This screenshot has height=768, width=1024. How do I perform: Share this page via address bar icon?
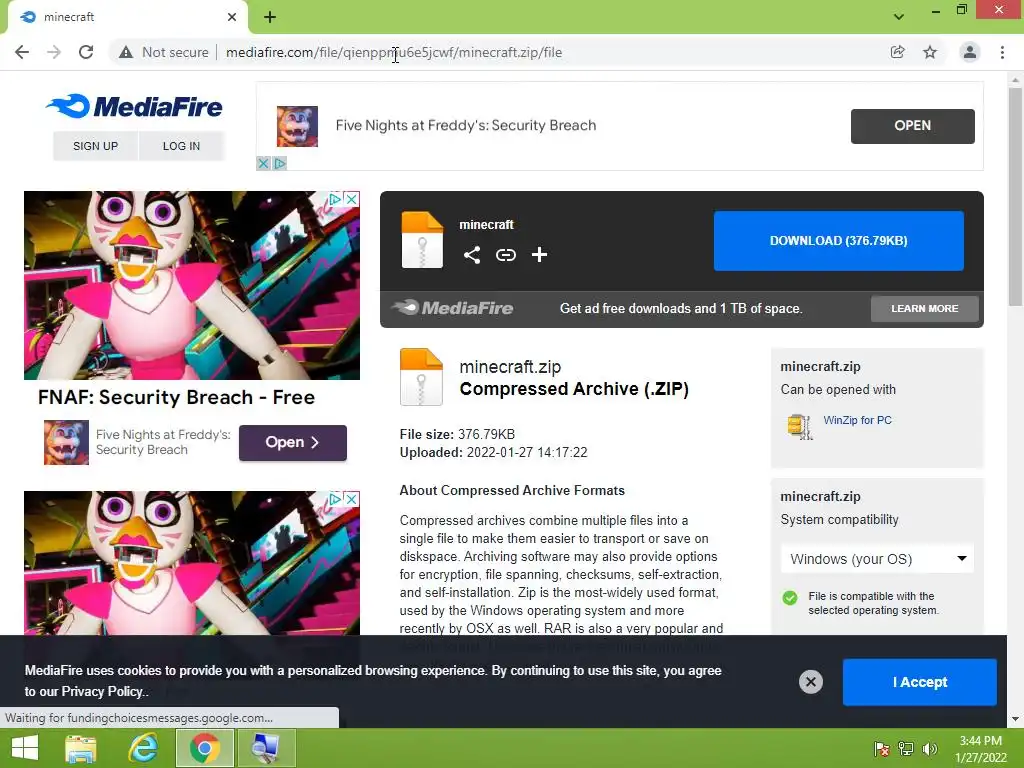pos(897,52)
